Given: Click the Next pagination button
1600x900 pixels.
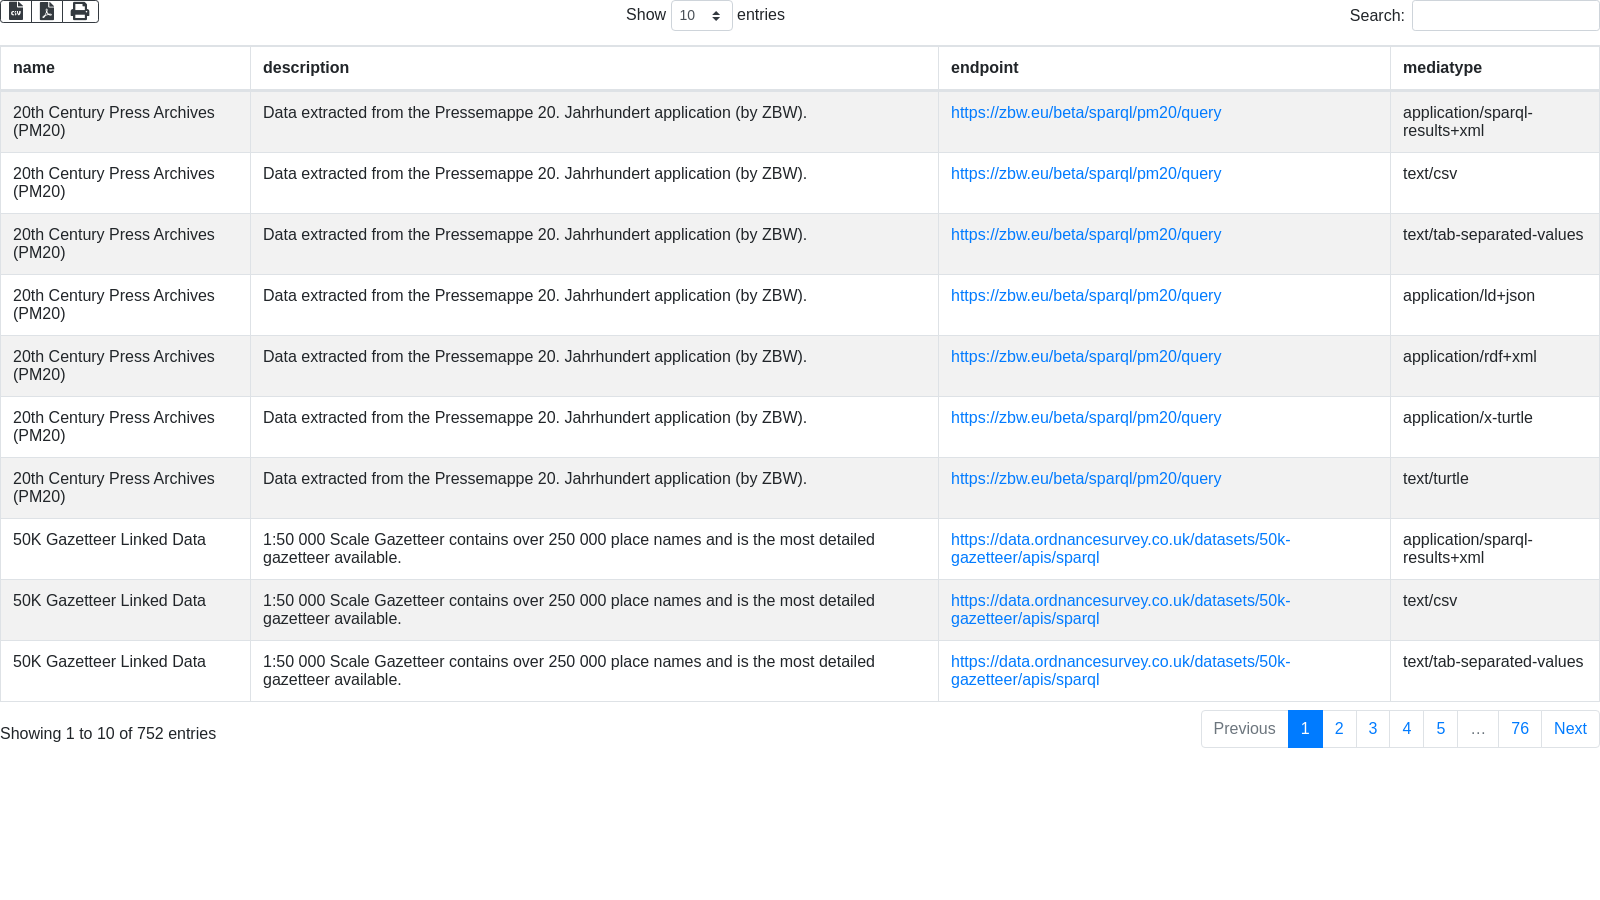Looking at the screenshot, I should tap(1570, 729).
